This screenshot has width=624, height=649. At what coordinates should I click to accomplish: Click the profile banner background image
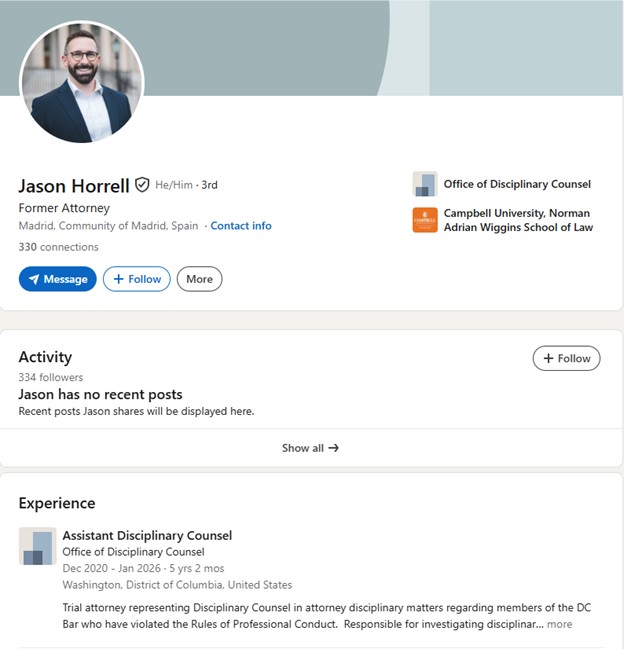(372, 48)
